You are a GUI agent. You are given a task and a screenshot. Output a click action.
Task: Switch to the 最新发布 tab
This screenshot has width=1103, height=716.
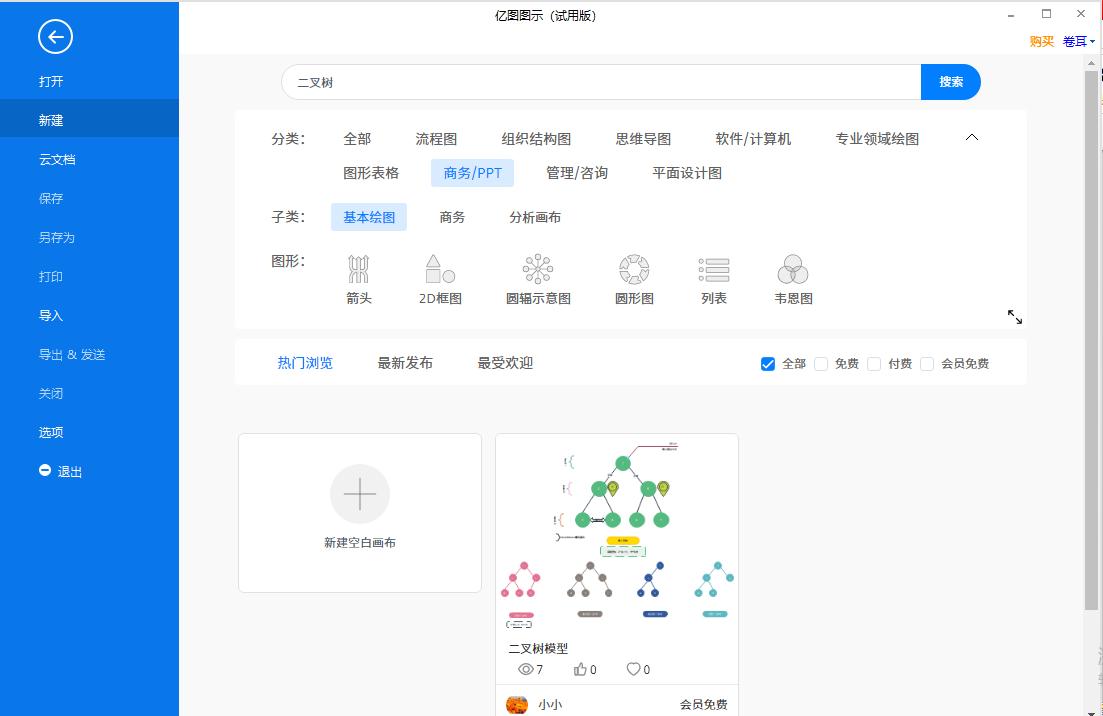click(x=405, y=363)
